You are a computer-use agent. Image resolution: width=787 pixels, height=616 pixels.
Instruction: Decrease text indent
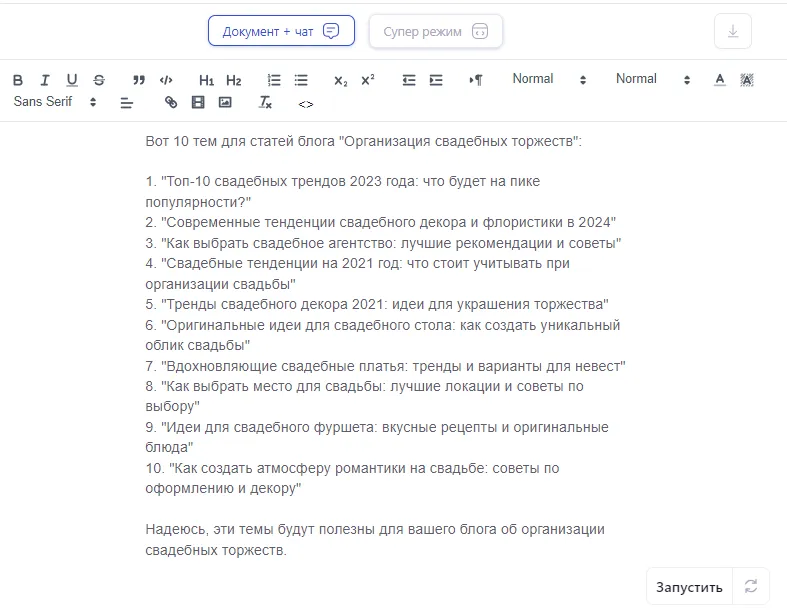[x=409, y=80]
